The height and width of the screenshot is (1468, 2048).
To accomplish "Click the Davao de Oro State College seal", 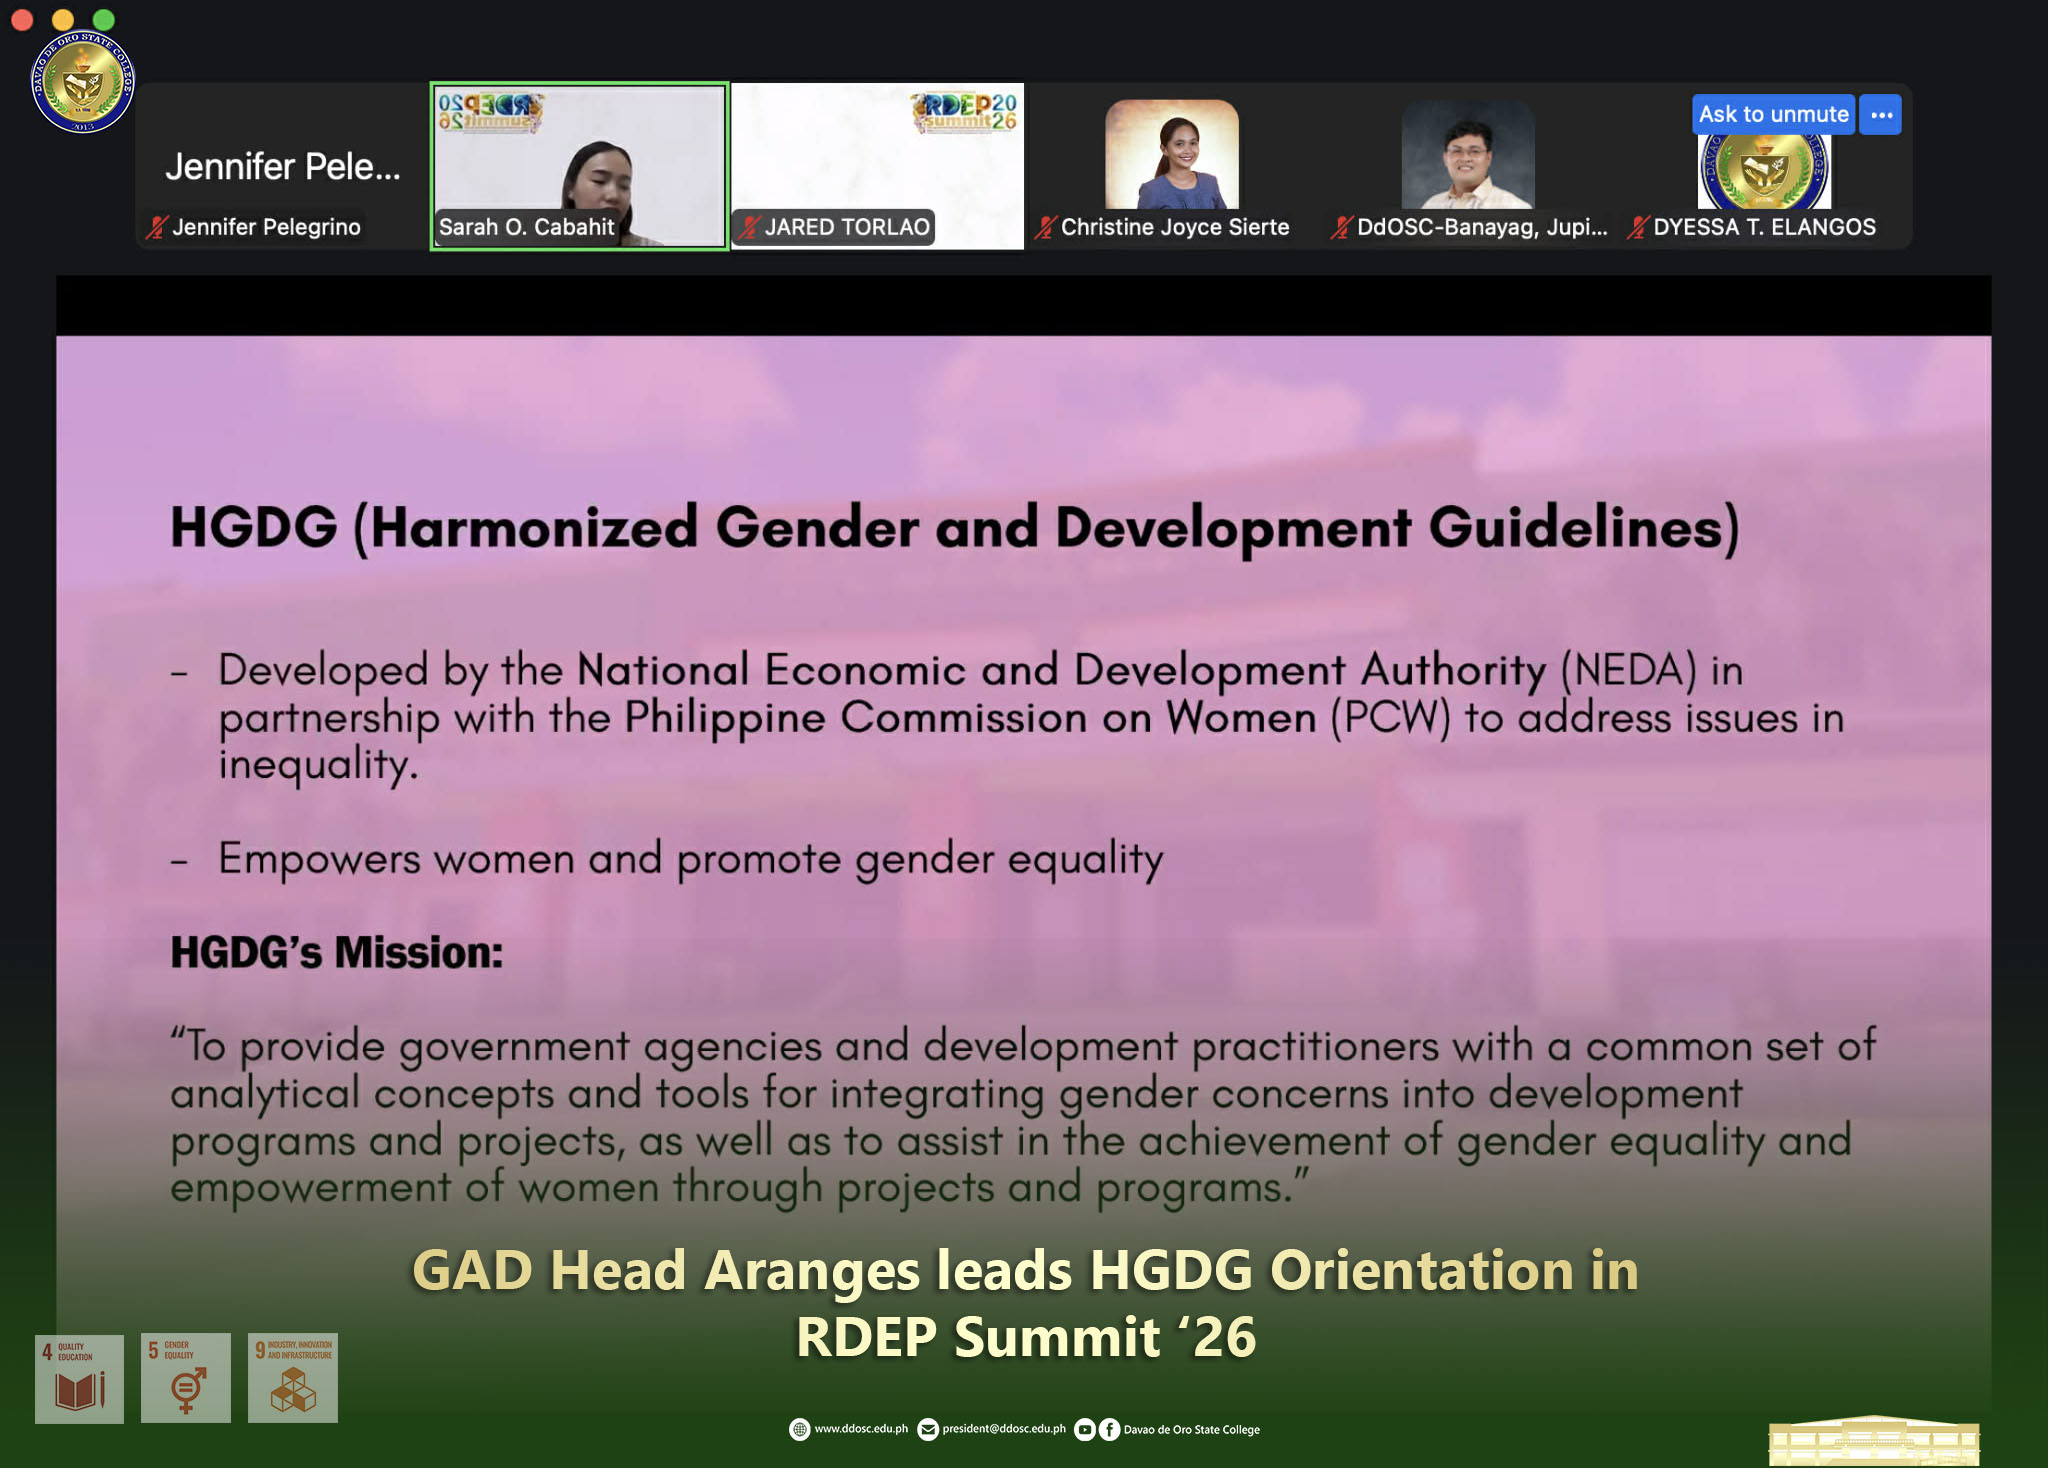I will tap(82, 82).
